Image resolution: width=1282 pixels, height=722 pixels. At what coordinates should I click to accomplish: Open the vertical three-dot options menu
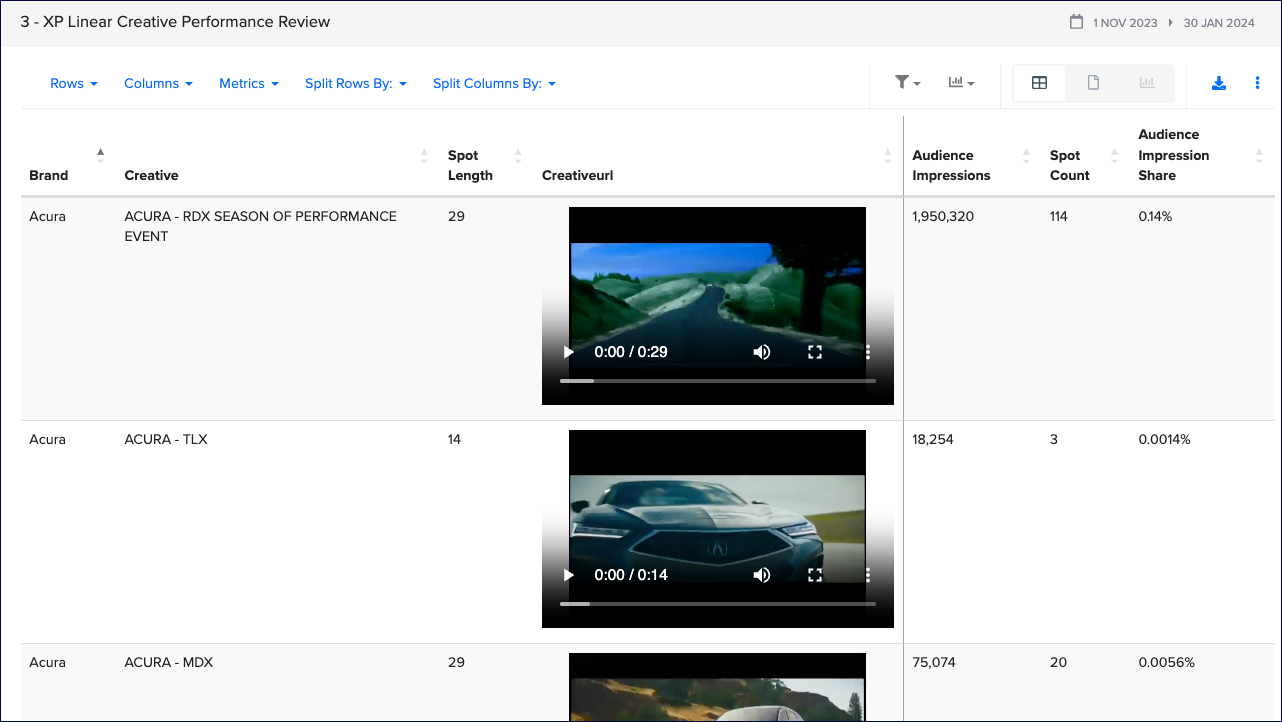pyautogui.click(x=1257, y=83)
